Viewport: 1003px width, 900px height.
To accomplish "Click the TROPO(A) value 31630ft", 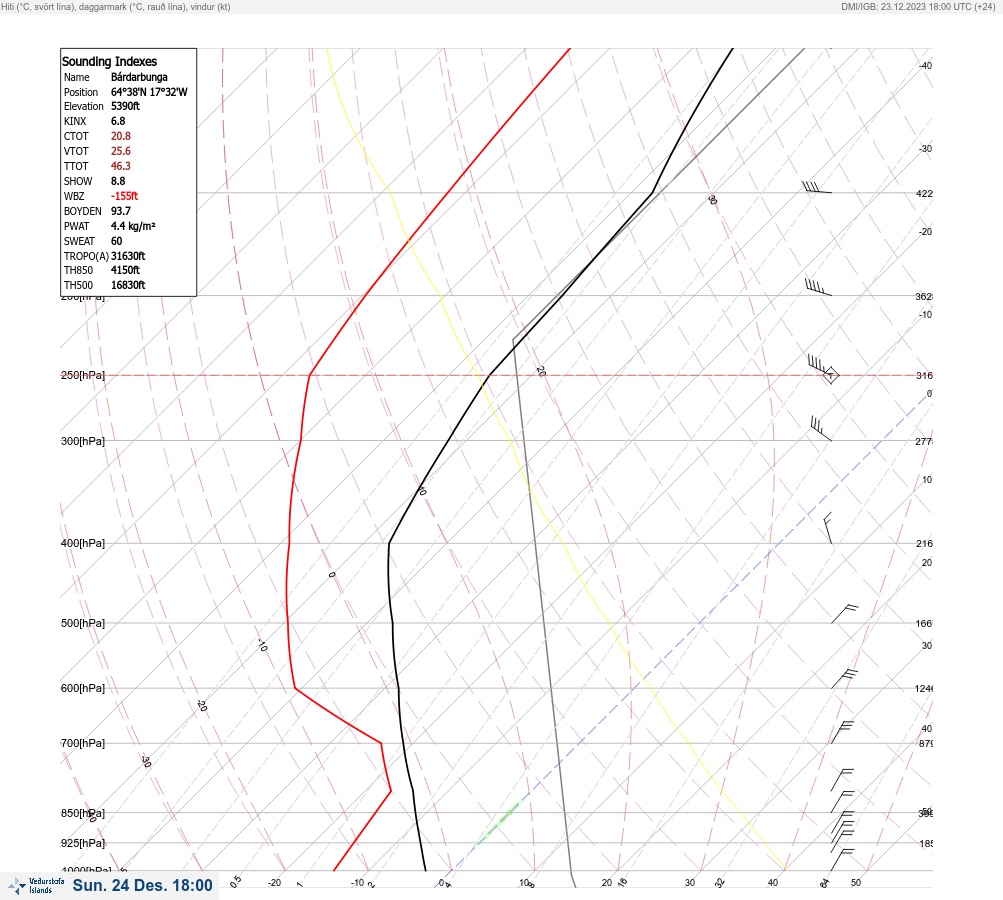I will tap(128, 256).
